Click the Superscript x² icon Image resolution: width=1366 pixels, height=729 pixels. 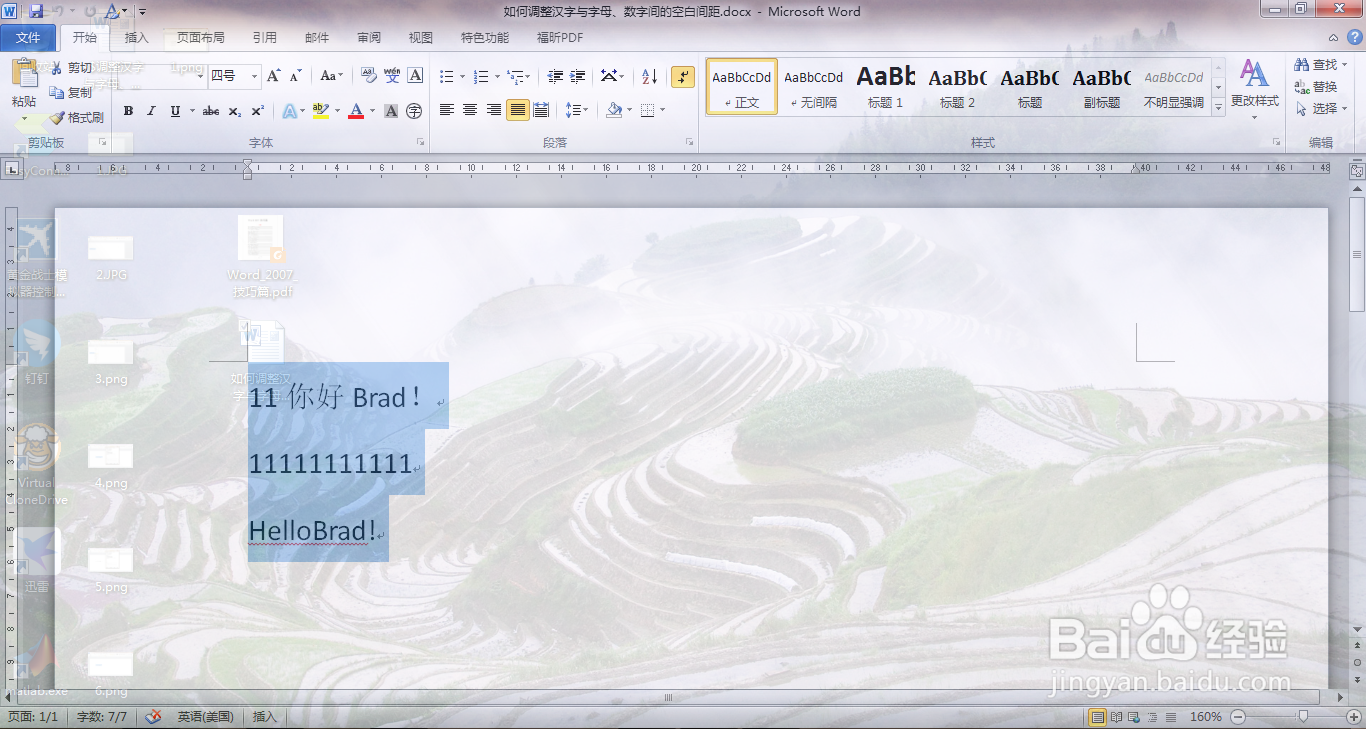[x=258, y=111]
